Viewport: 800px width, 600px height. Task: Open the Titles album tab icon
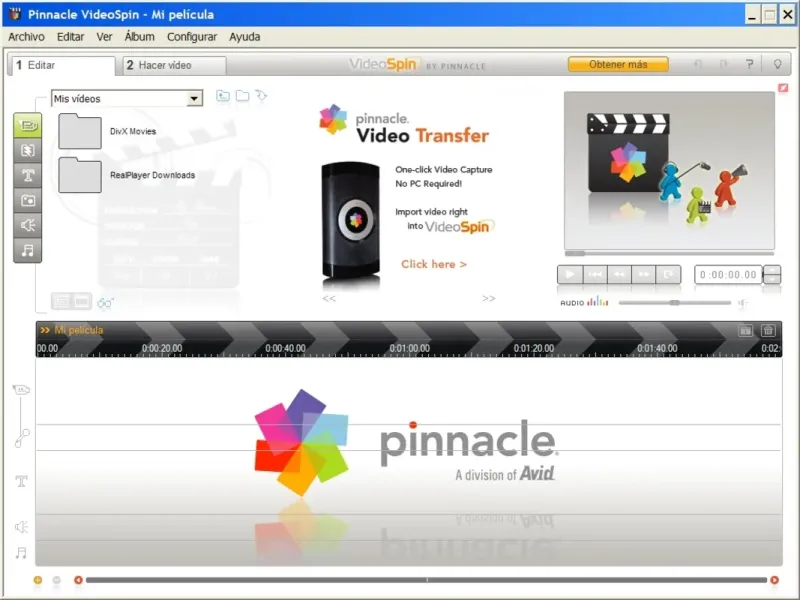(28, 176)
